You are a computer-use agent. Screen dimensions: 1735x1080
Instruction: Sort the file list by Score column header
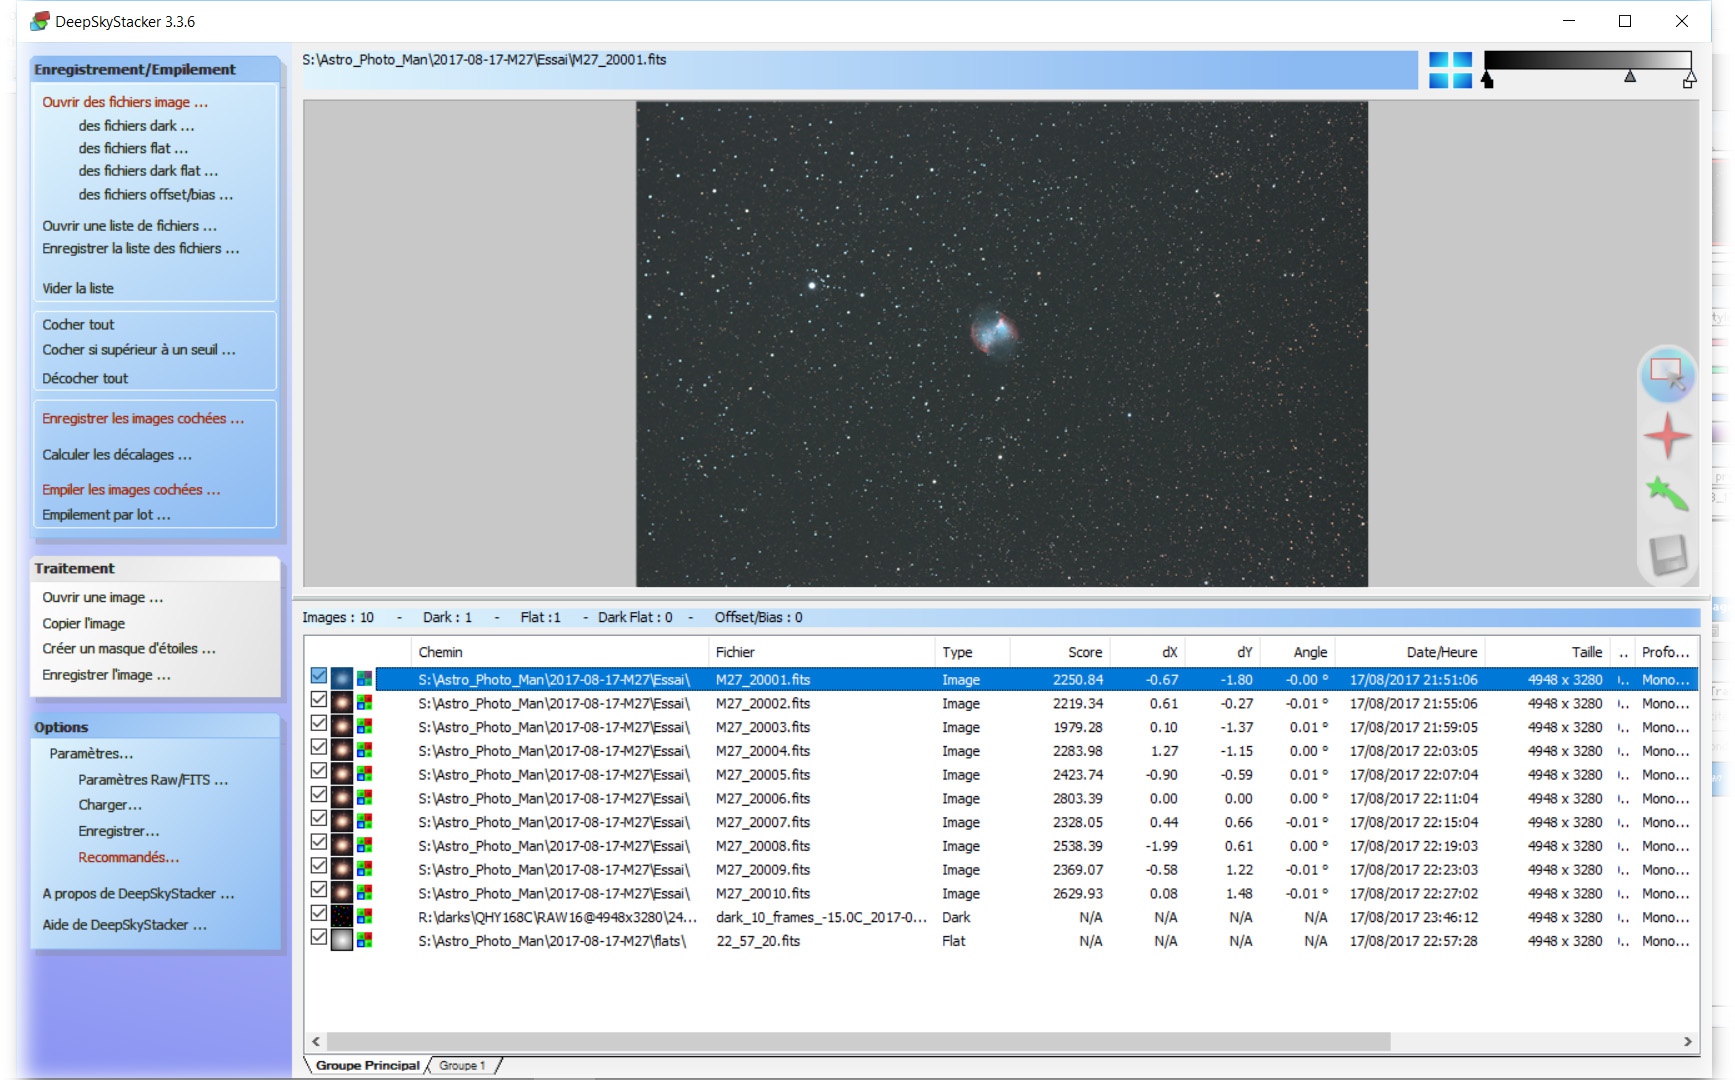[1060, 652]
